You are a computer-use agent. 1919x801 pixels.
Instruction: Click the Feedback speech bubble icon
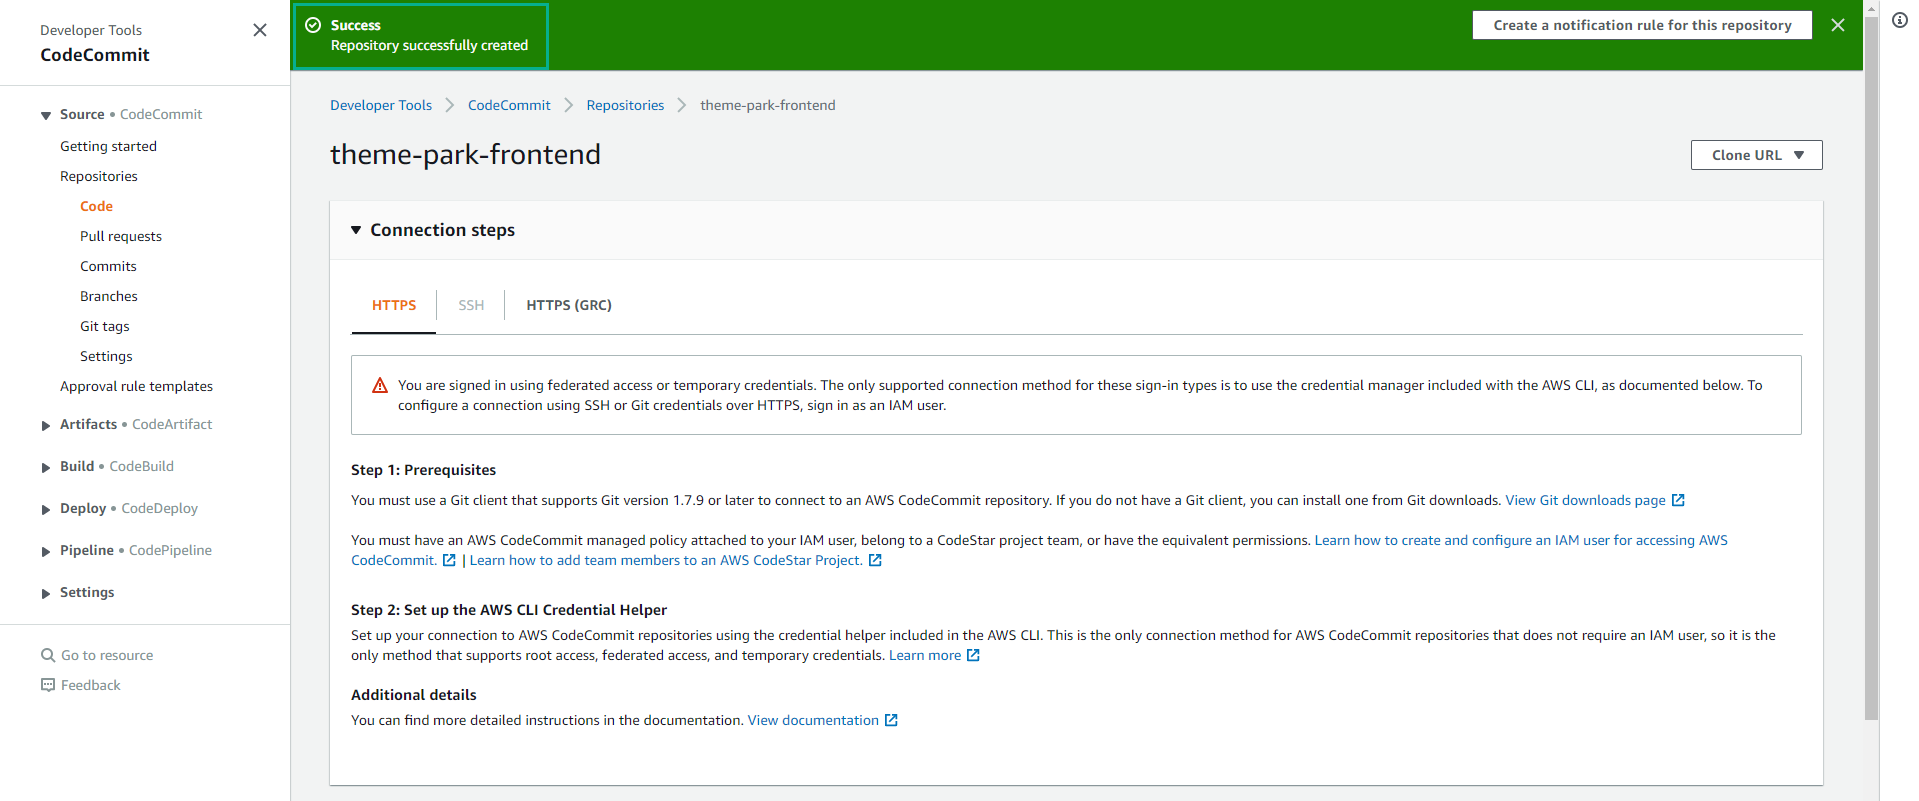pyautogui.click(x=48, y=685)
